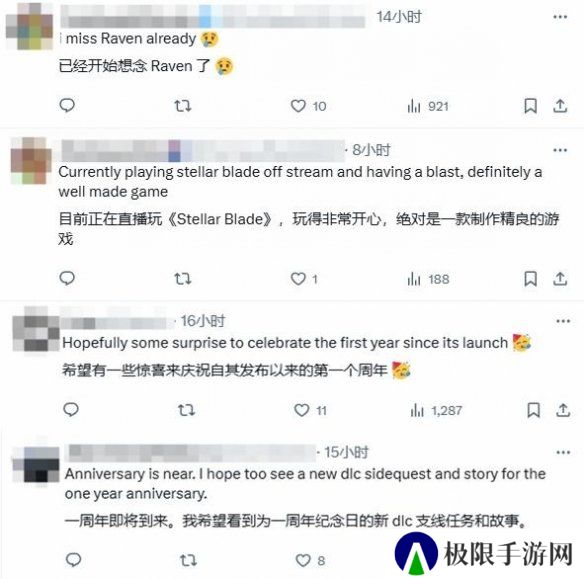584x579 pixels.
Task: Reply to the 'miss Raven already' tweet
Action: tap(67, 106)
